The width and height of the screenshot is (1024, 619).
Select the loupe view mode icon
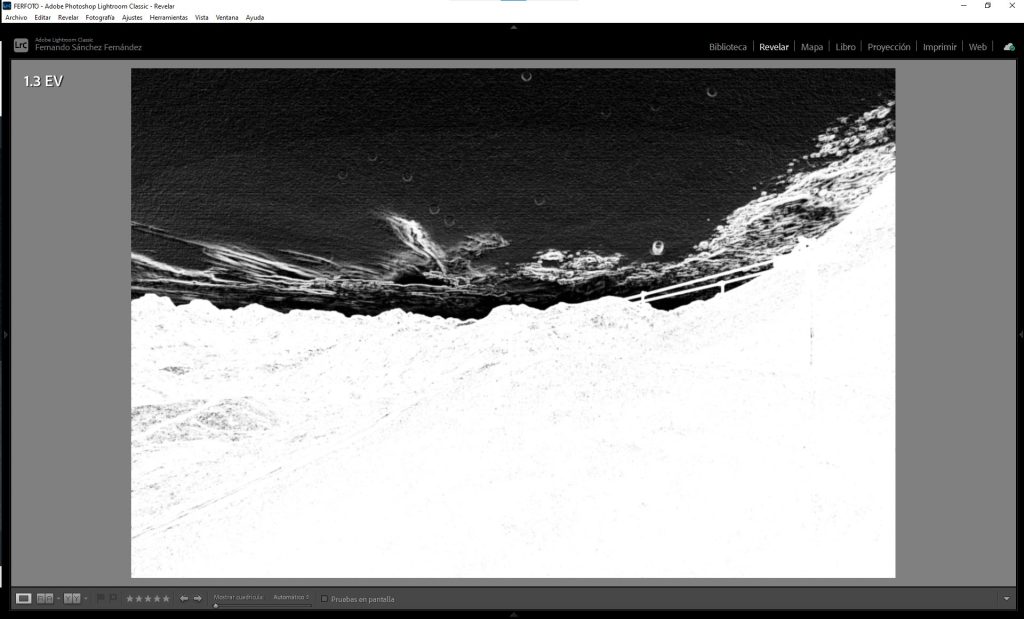tap(24, 598)
